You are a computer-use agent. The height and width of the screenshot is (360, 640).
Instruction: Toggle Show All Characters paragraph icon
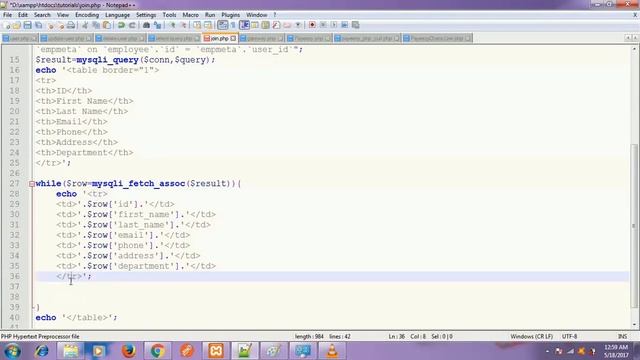pos(233,25)
